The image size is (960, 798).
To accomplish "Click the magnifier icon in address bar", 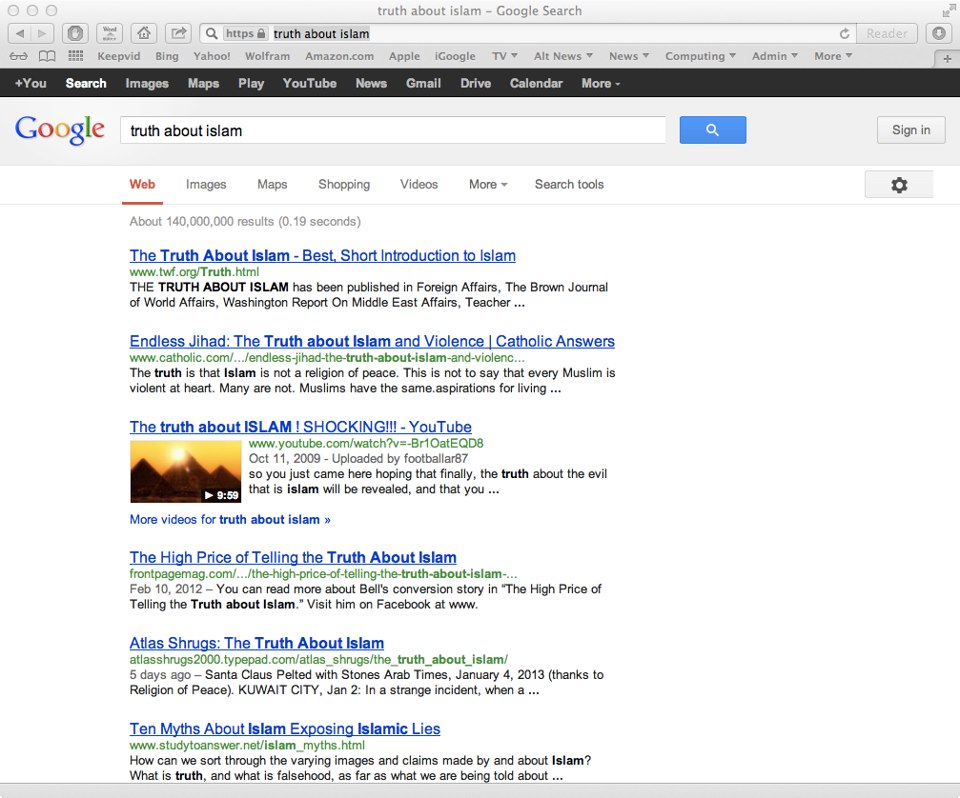I will click(211, 34).
